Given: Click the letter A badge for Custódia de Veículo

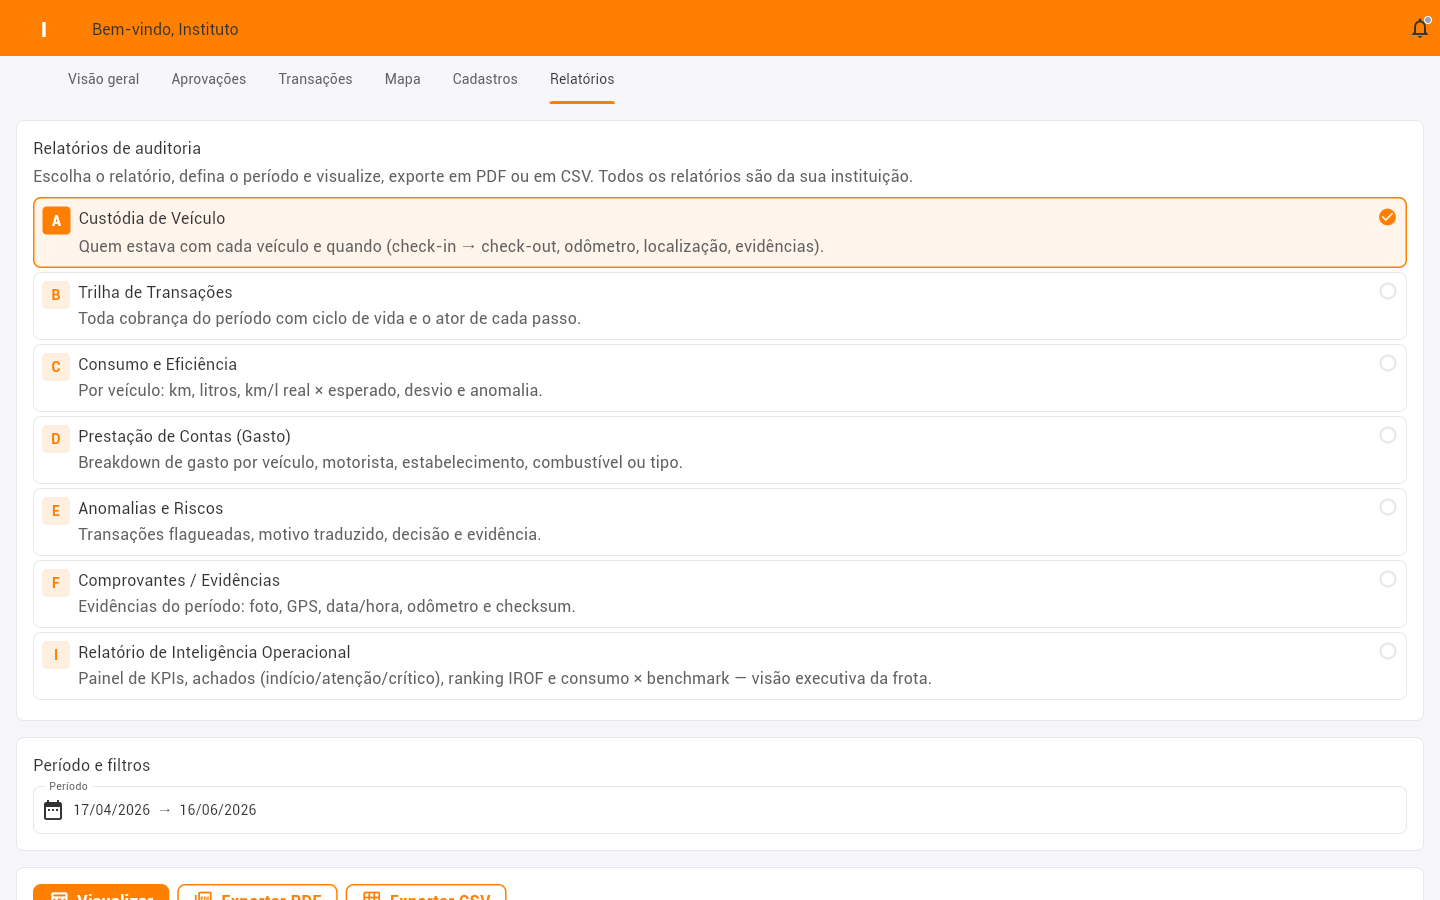Looking at the screenshot, I should (x=56, y=220).
